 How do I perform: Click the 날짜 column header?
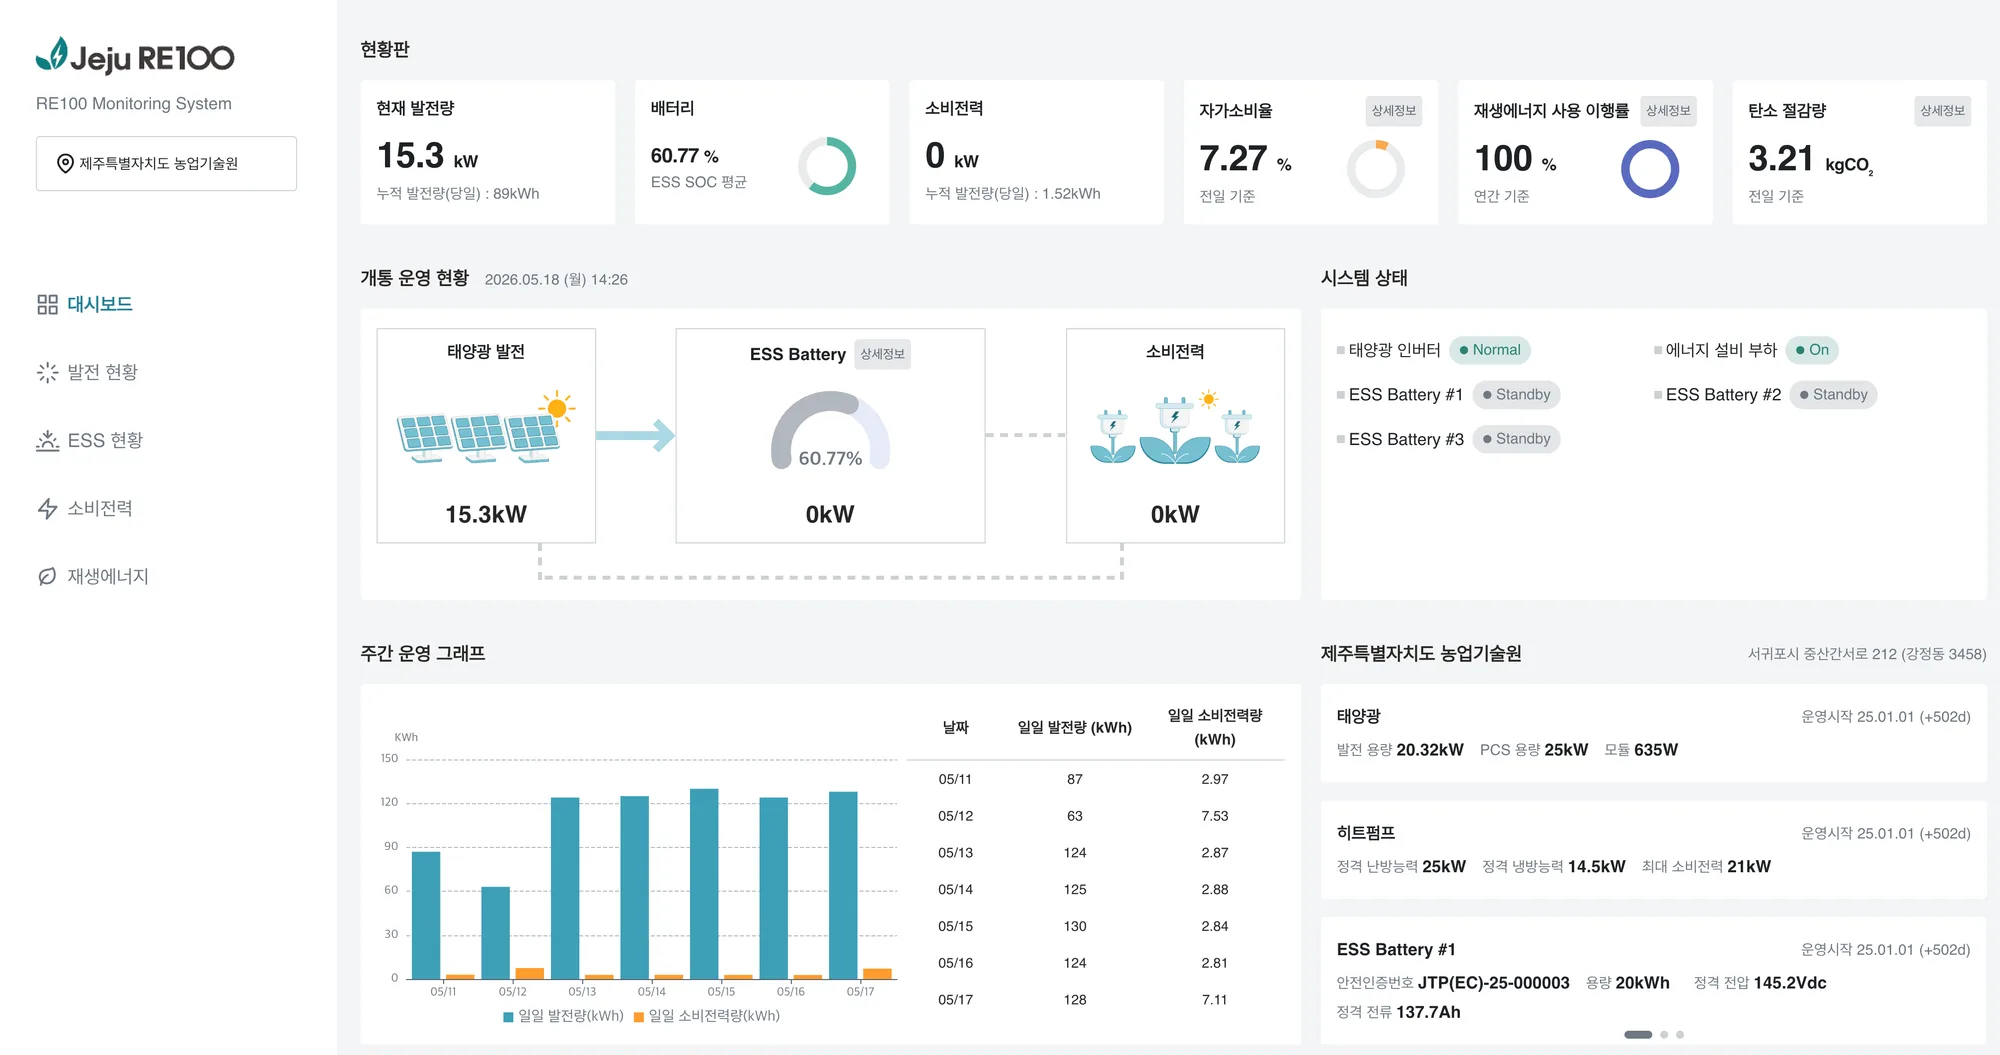[x=955, y=727]
